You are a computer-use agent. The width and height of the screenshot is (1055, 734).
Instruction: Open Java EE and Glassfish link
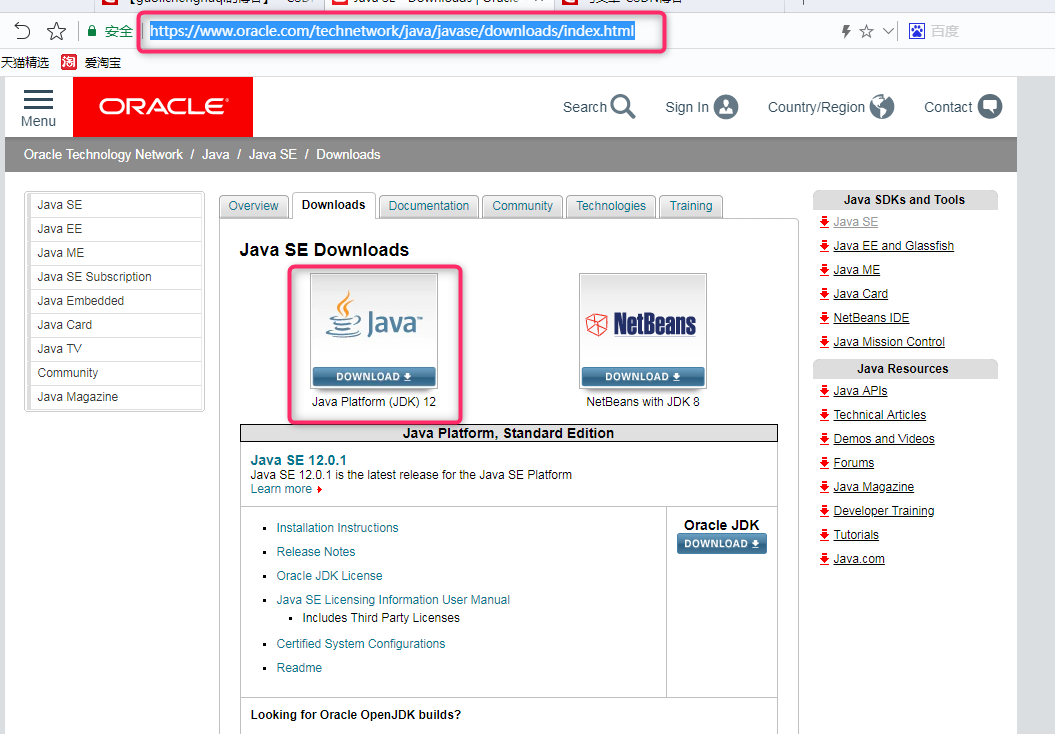coord(894,246)
